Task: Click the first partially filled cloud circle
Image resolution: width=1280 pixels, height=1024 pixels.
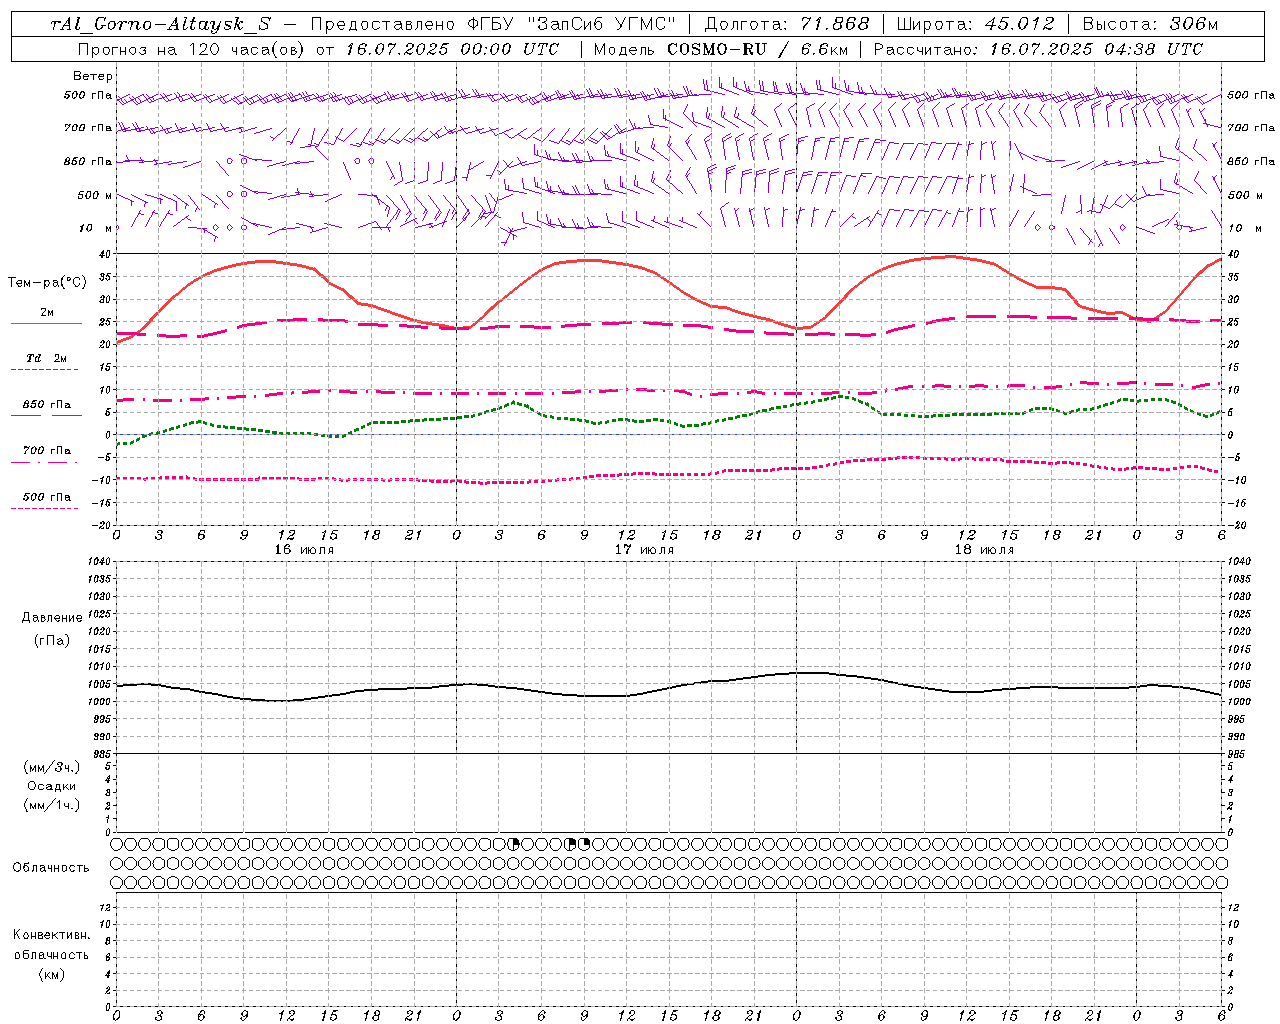Action: [x=514, y=844]
